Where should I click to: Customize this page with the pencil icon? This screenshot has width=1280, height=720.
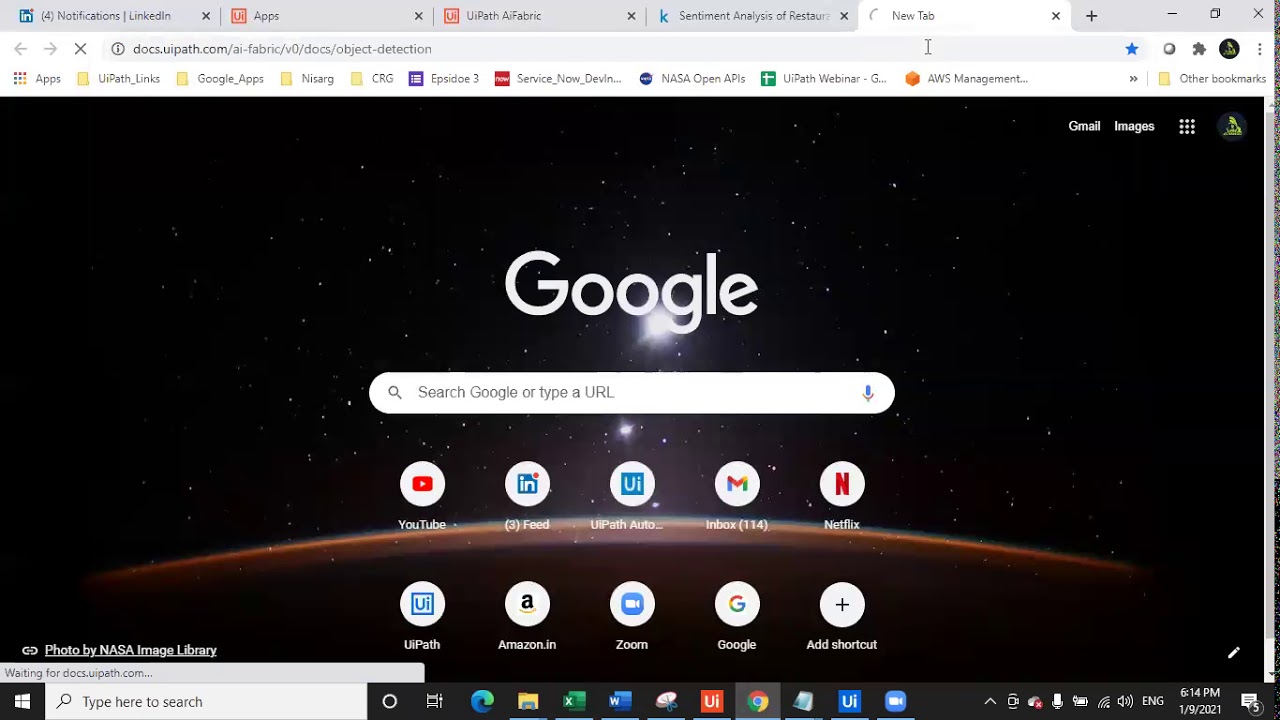point(1234,652)
